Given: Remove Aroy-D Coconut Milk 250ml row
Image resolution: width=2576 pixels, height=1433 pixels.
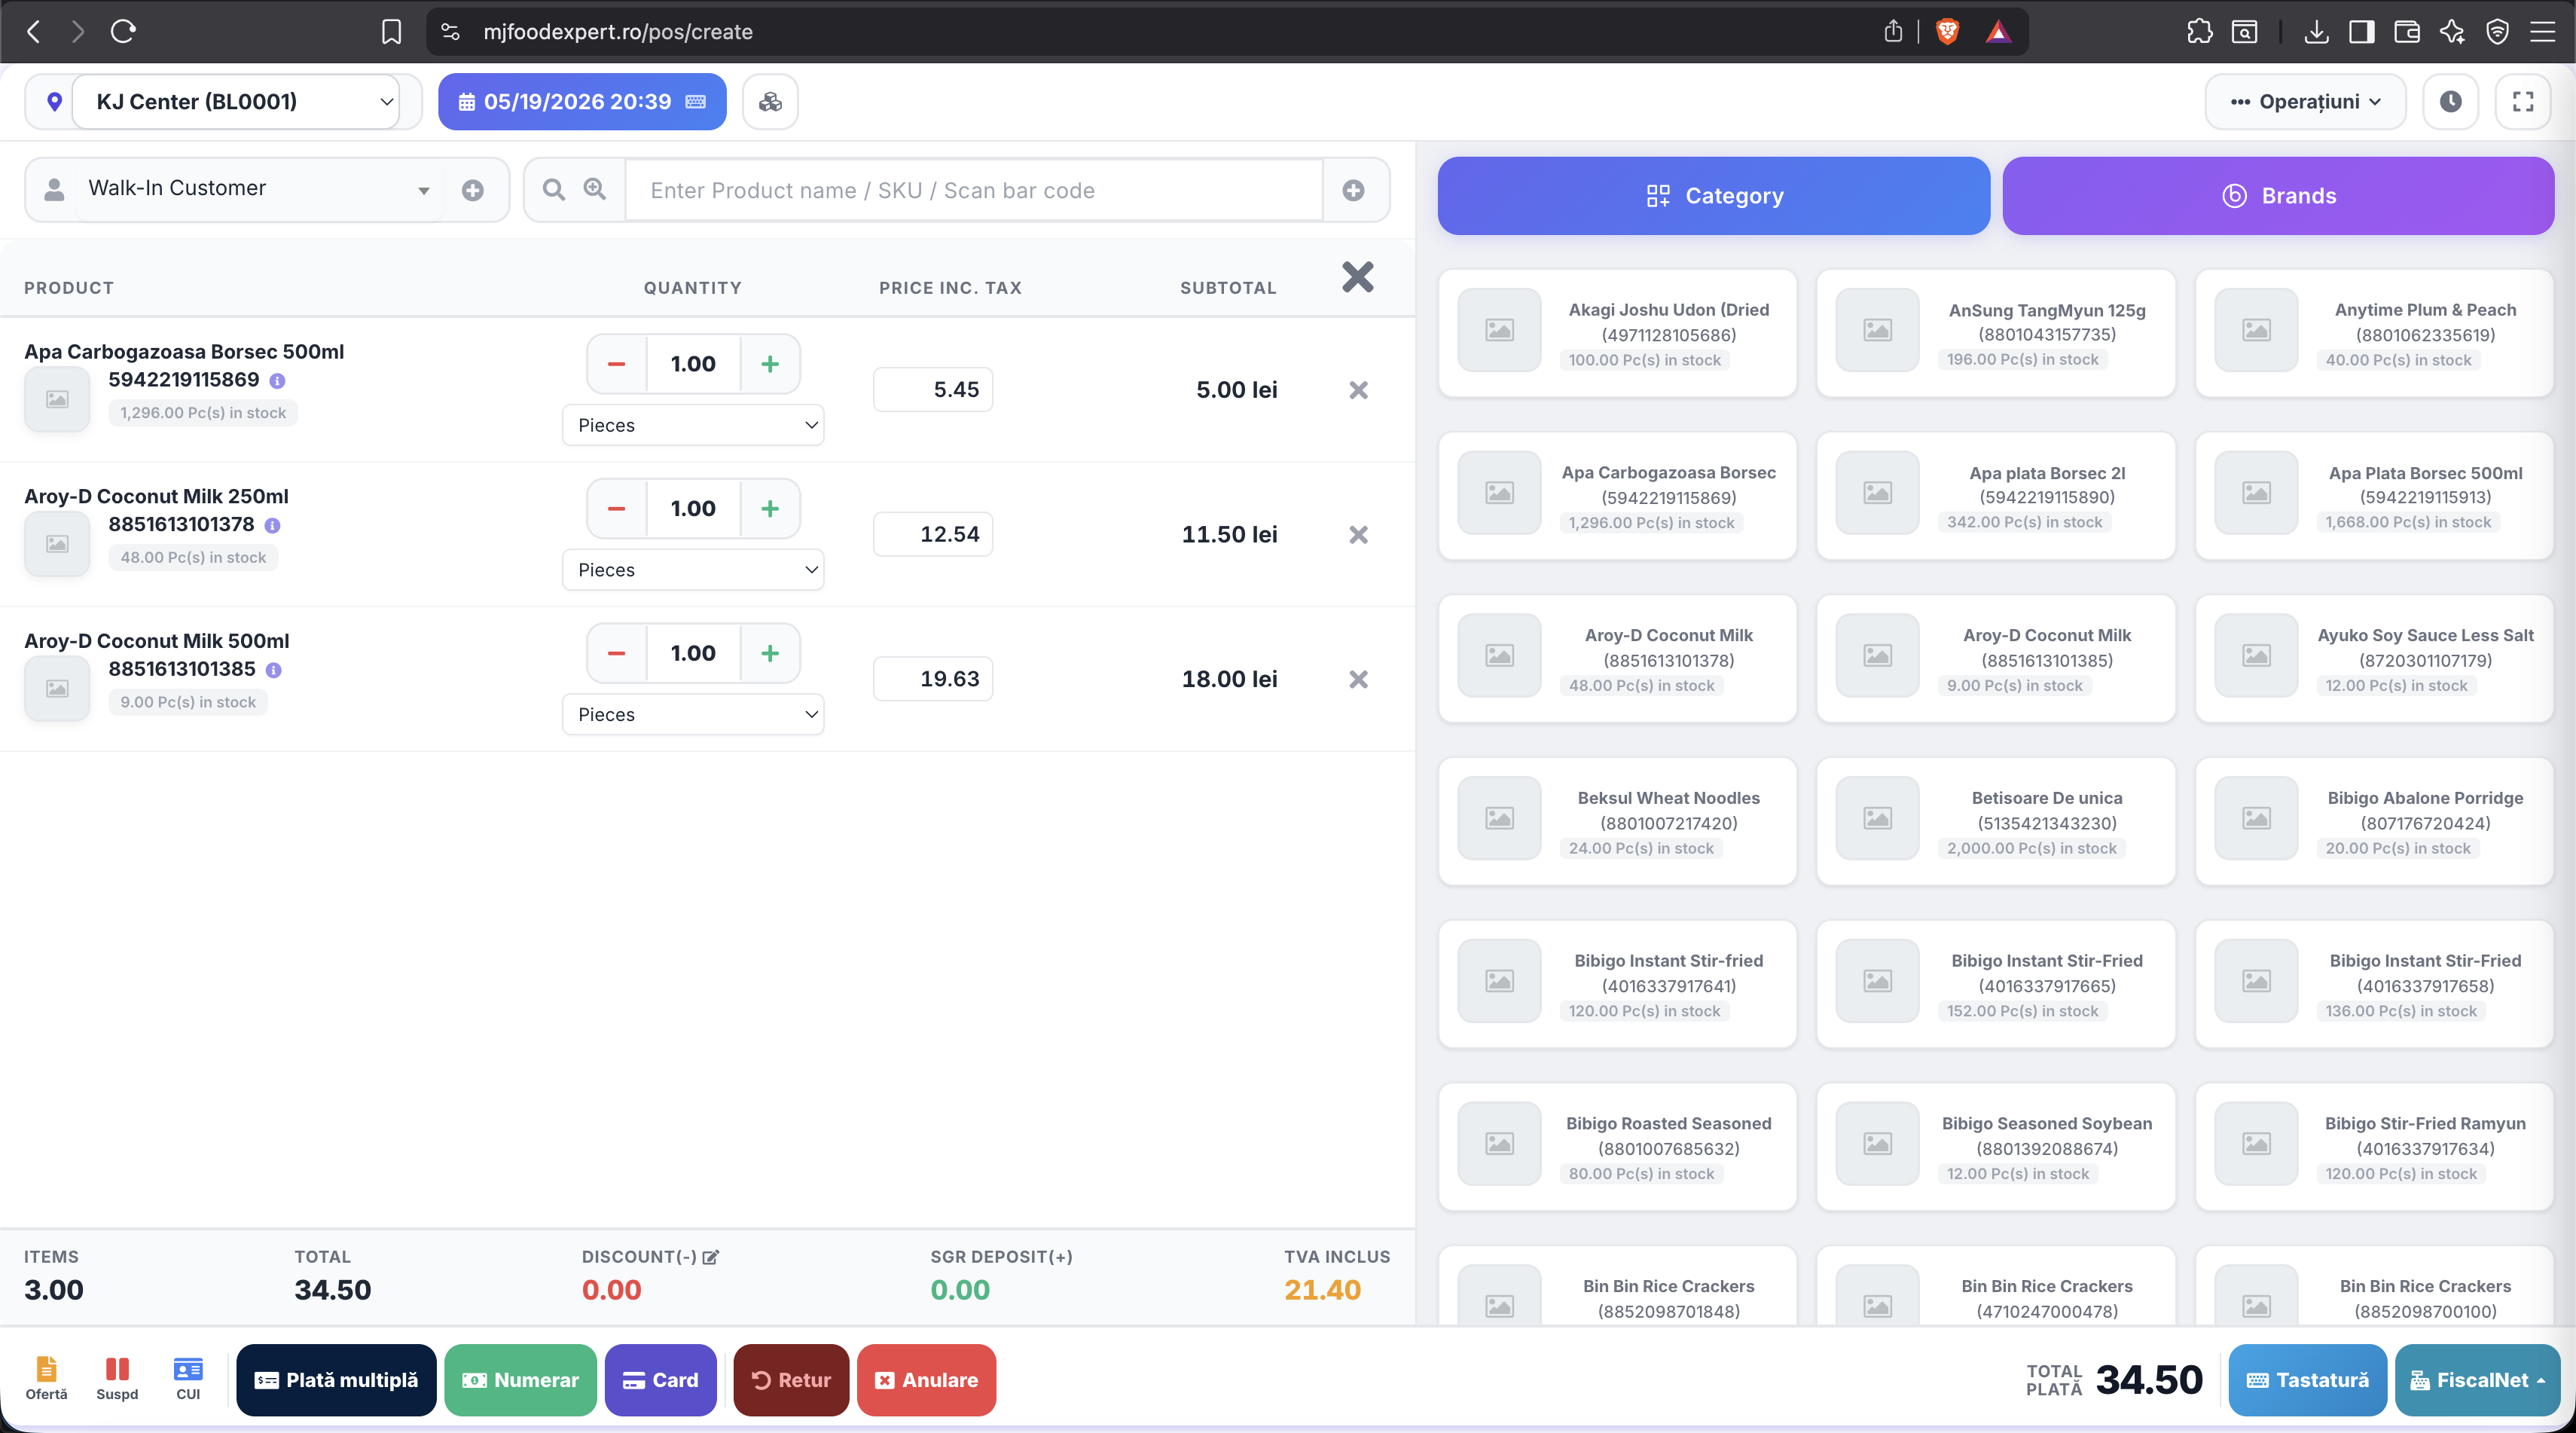Looking at the screenshot, I should tap(1358, 535).
